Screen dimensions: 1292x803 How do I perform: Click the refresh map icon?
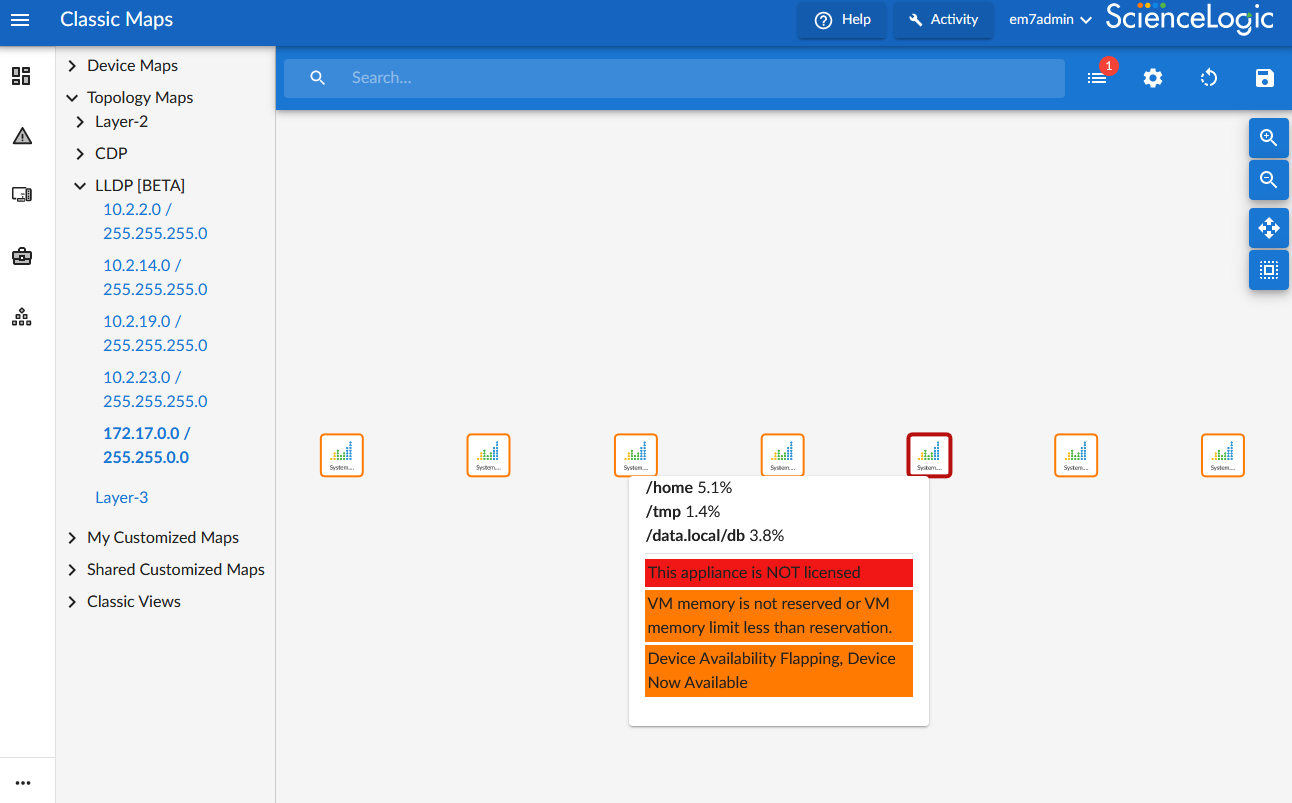tap(1209, 78)
